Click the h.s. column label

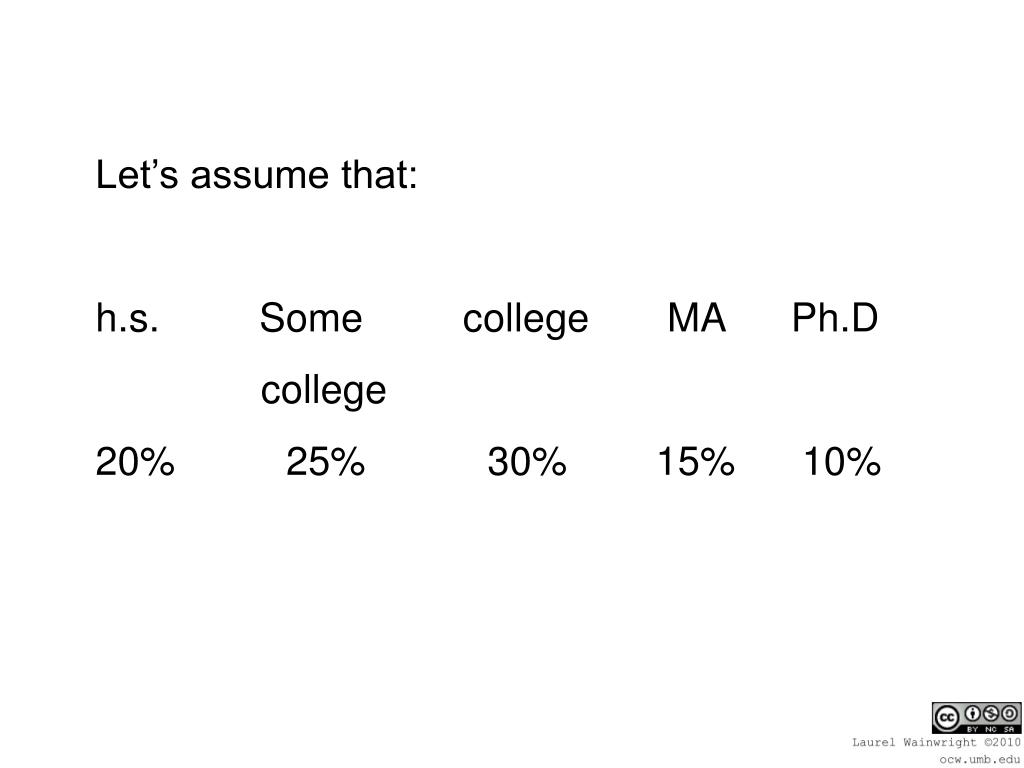127,318
